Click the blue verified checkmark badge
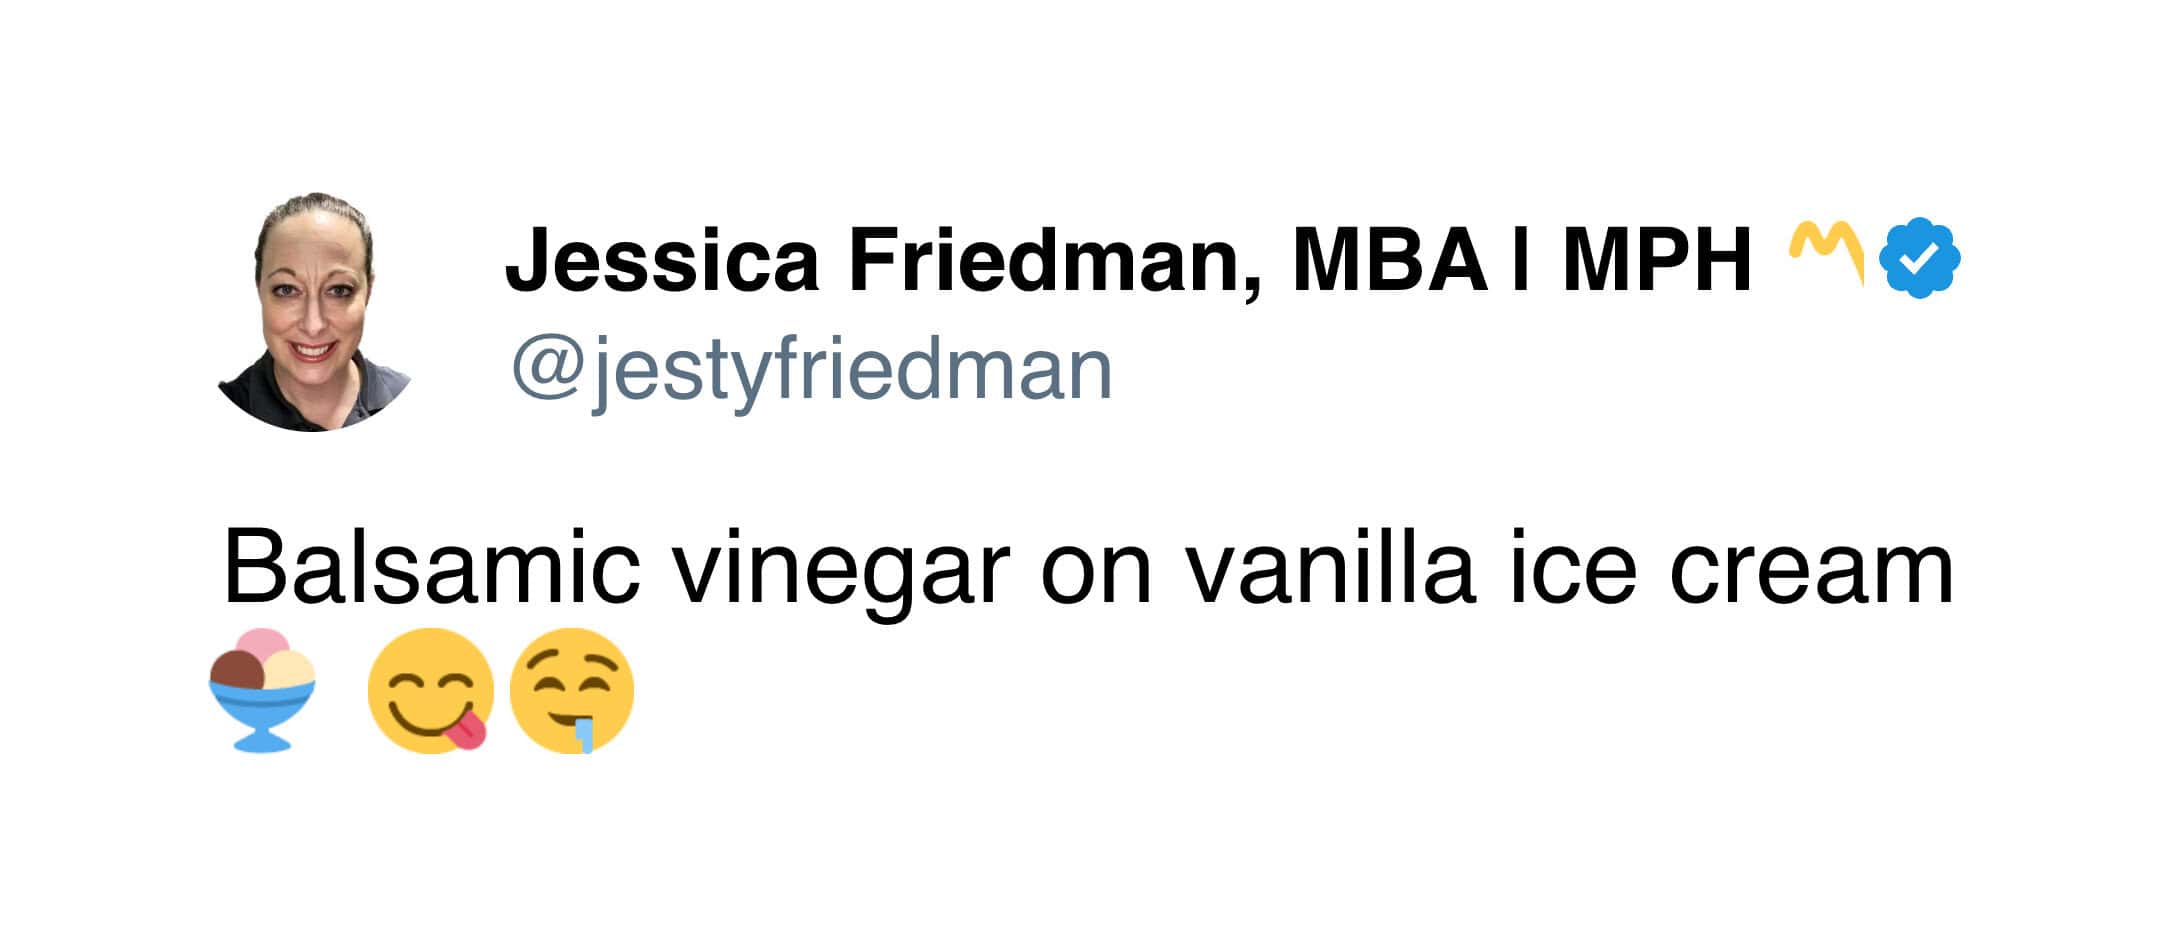 coord(1919,258)
